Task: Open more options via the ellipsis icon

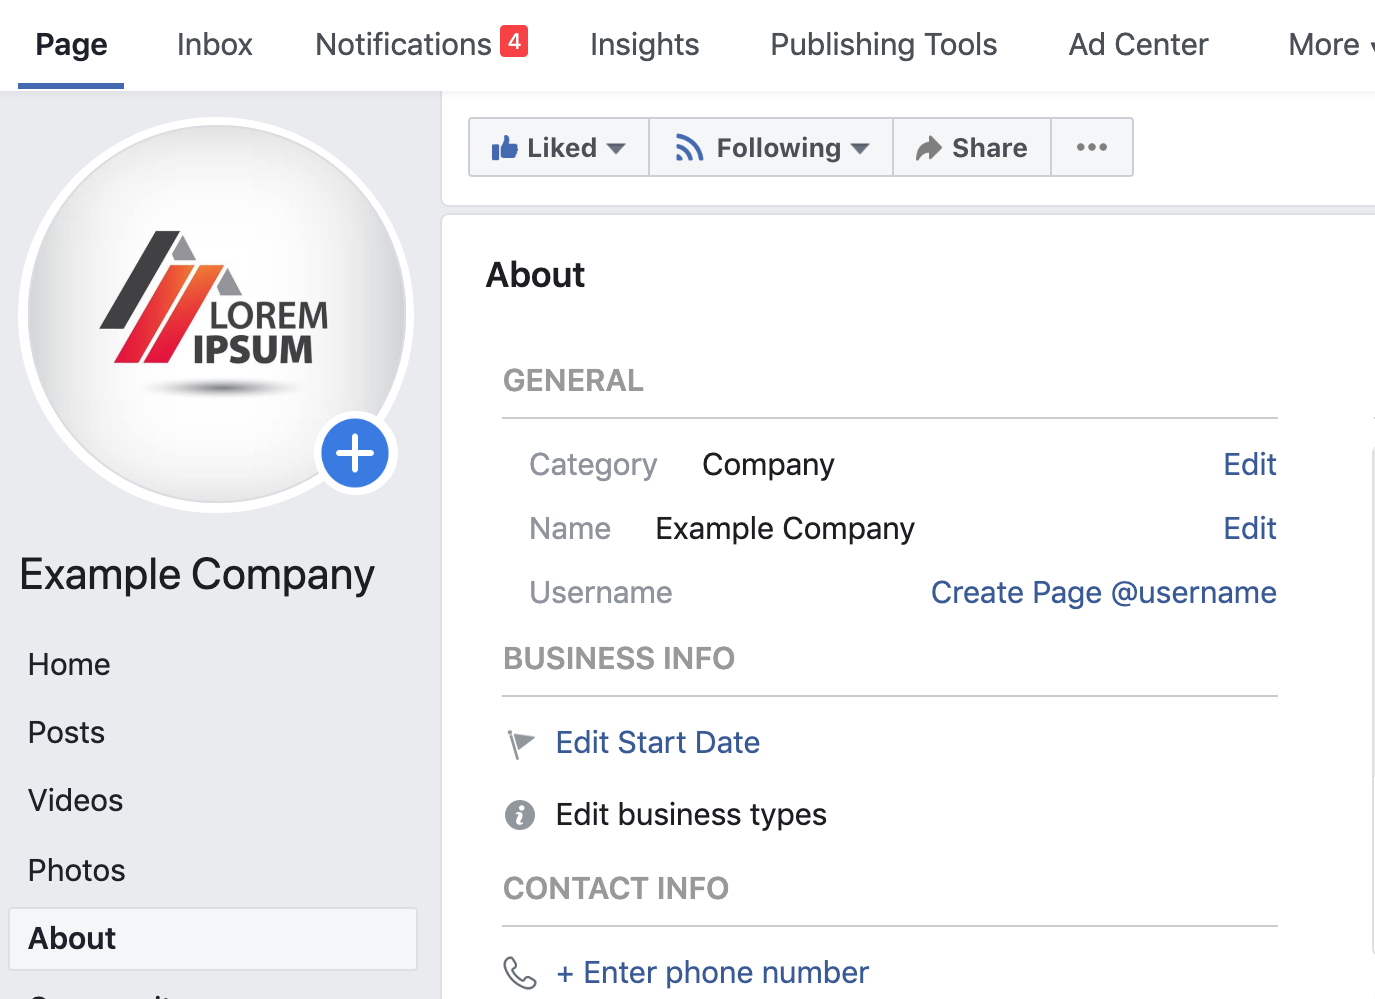Action: [1091, 146]
